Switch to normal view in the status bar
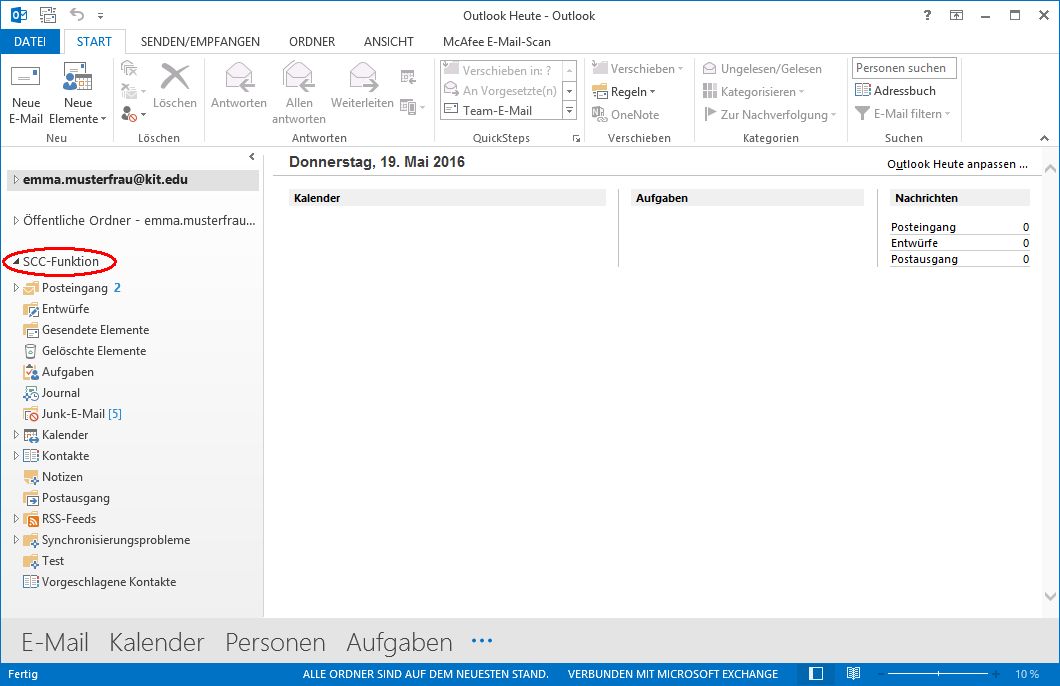The width and height of the screenshot is (1060, 686). coord(816,674)
